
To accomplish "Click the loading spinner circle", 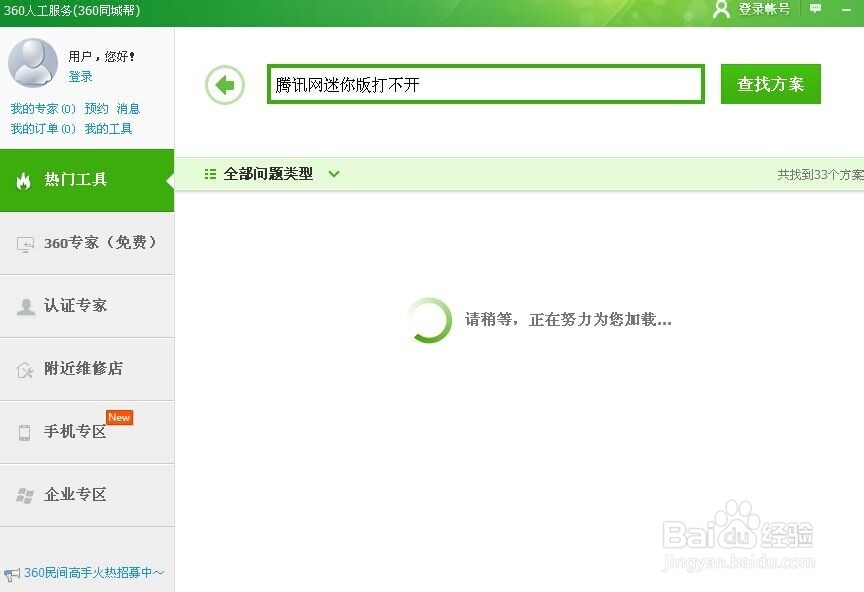I will pyautogui.click(x=430, y=319).
